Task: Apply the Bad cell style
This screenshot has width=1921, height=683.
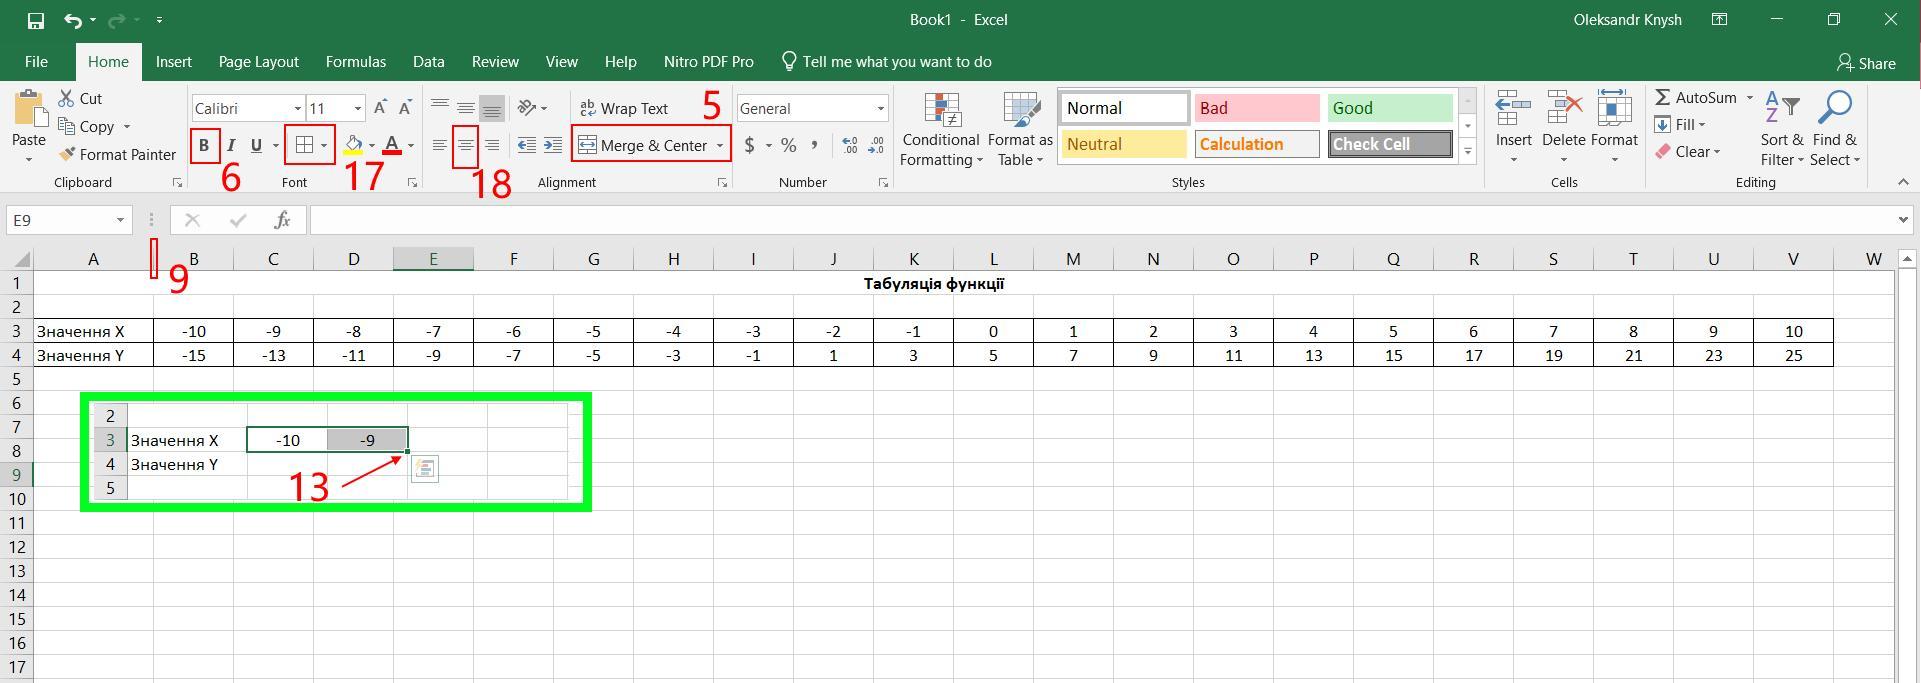Action: click(1256, 108)
